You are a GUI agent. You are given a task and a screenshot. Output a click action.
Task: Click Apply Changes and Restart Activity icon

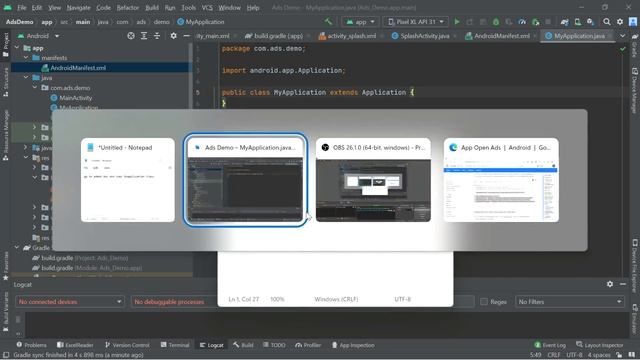(x=470, y=22)
